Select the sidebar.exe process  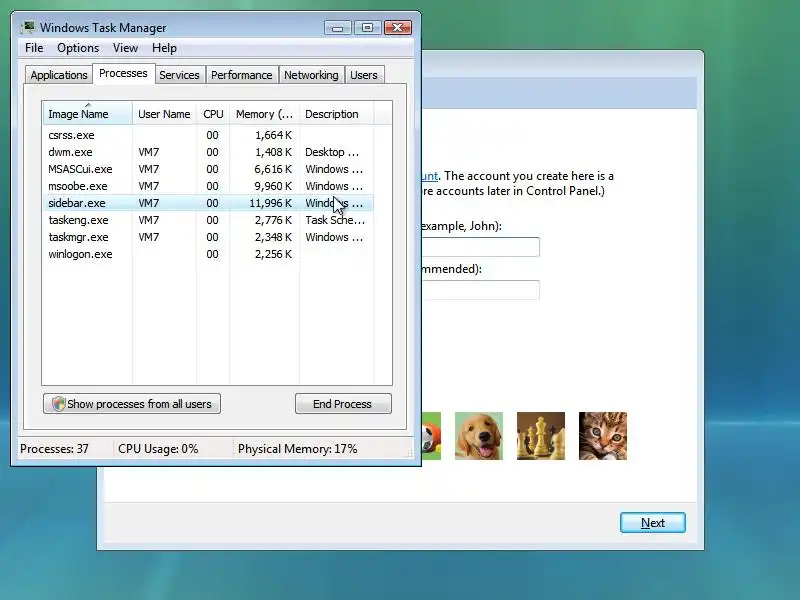(x=208, y=203)
